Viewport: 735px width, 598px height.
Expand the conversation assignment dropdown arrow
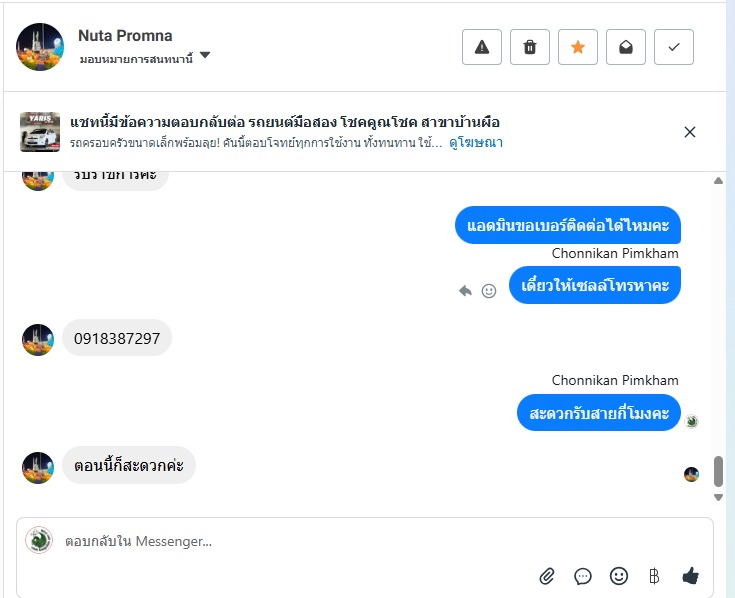[x=205, y=56]
